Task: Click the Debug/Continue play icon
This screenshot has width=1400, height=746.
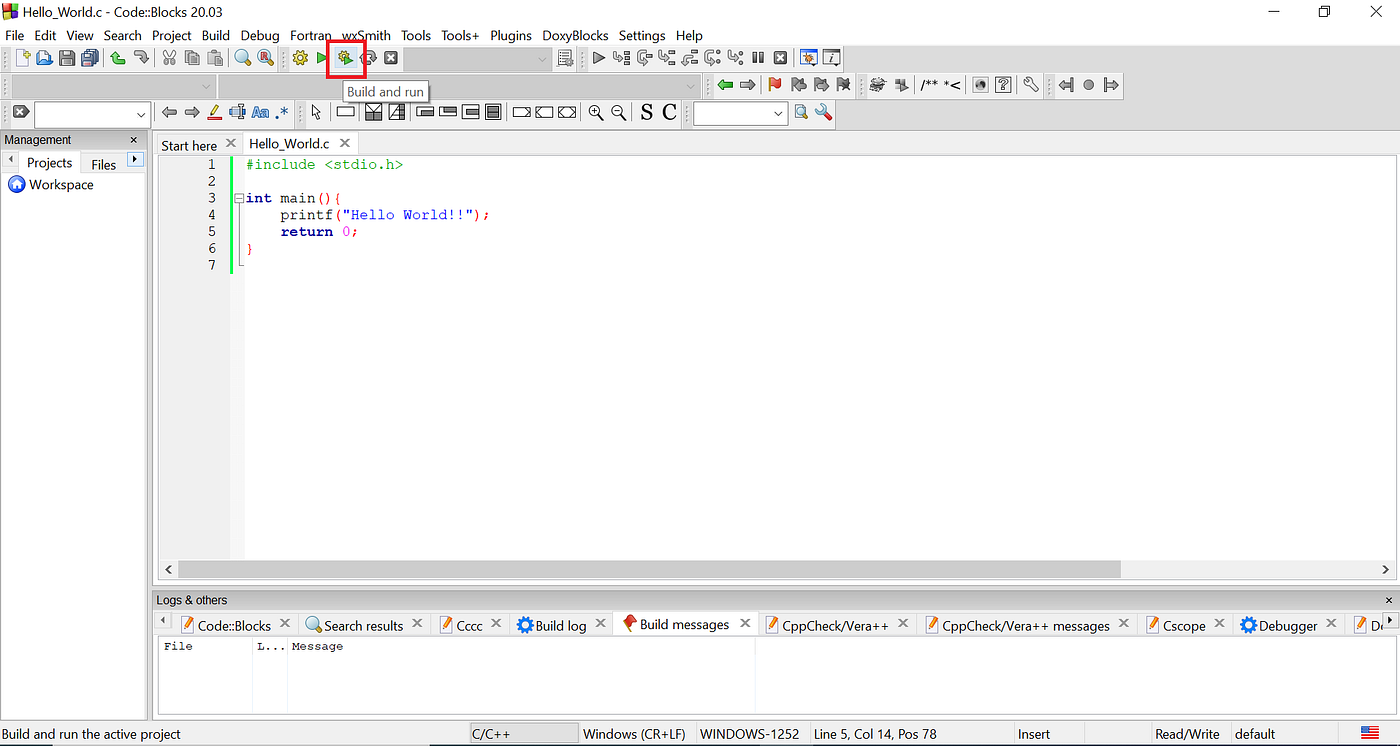Action: coord(598,58)
